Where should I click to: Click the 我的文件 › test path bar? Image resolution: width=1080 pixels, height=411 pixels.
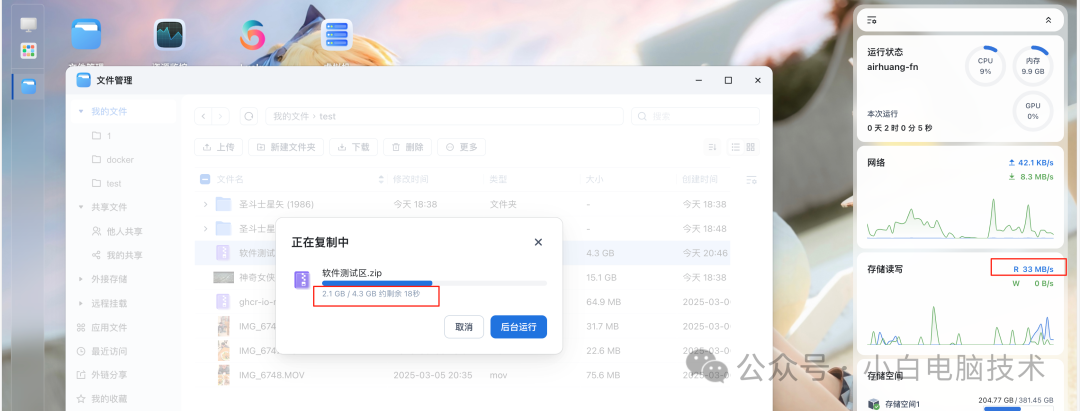444,116
